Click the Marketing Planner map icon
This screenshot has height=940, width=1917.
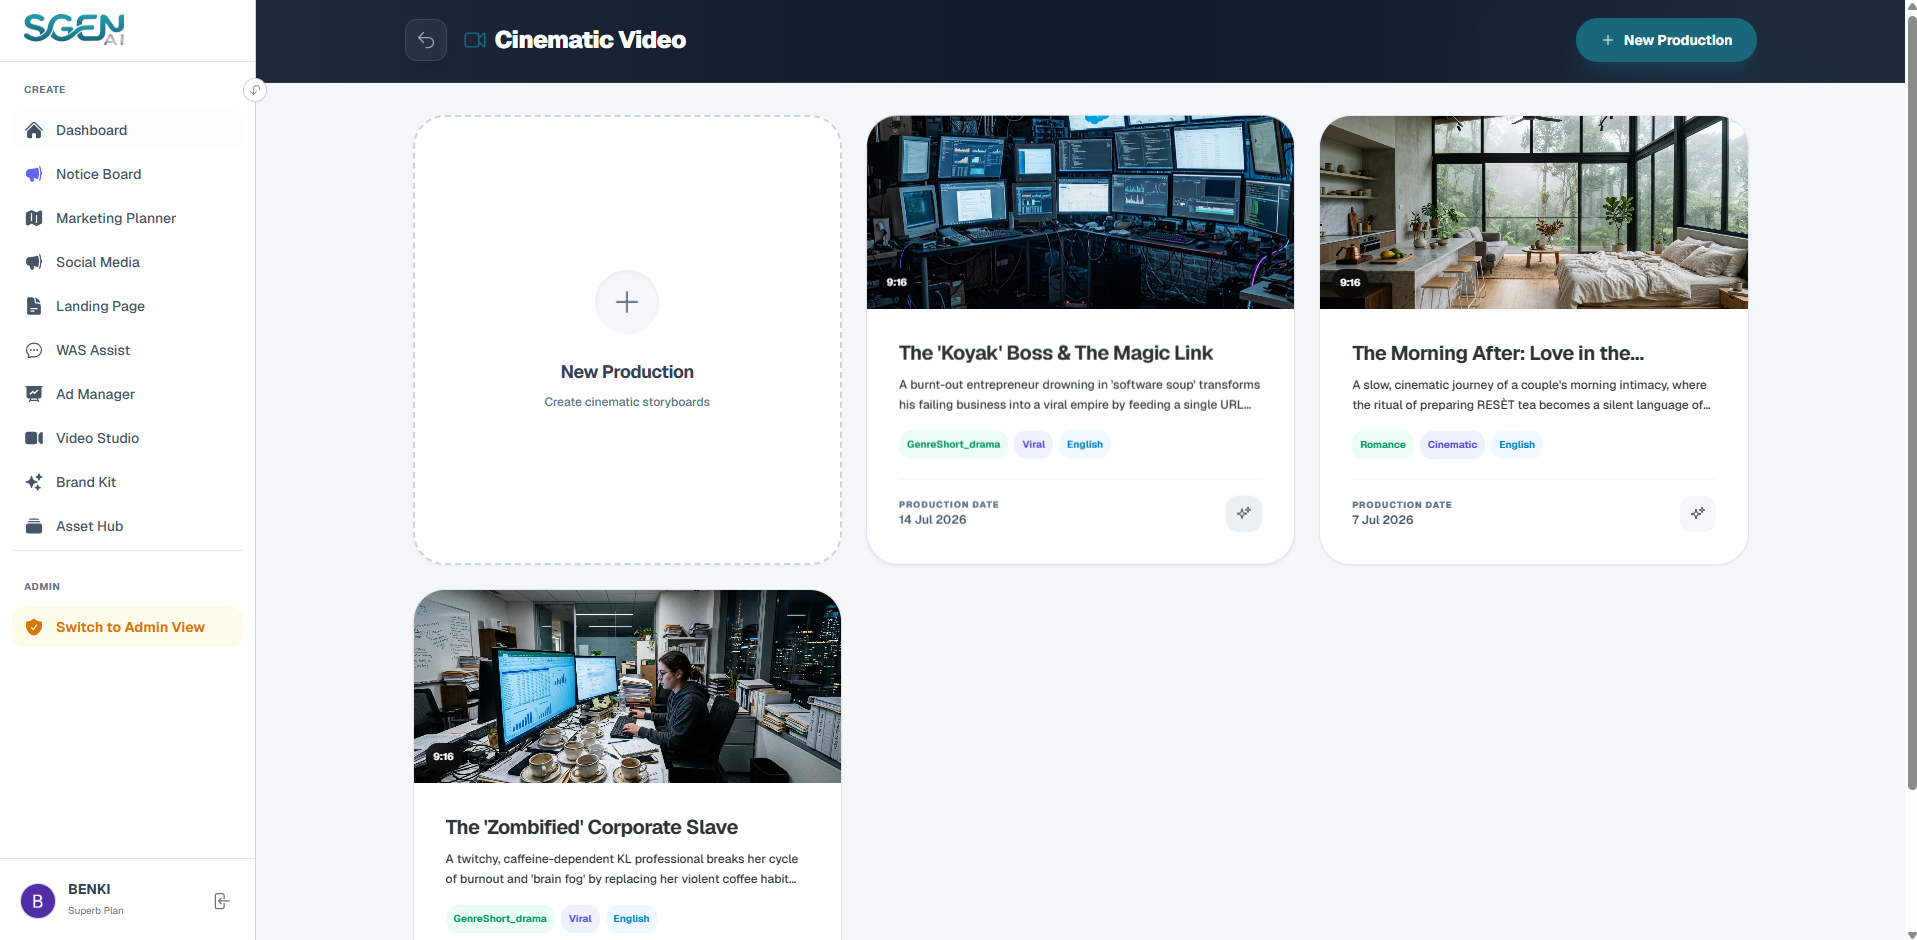(34, 218)
